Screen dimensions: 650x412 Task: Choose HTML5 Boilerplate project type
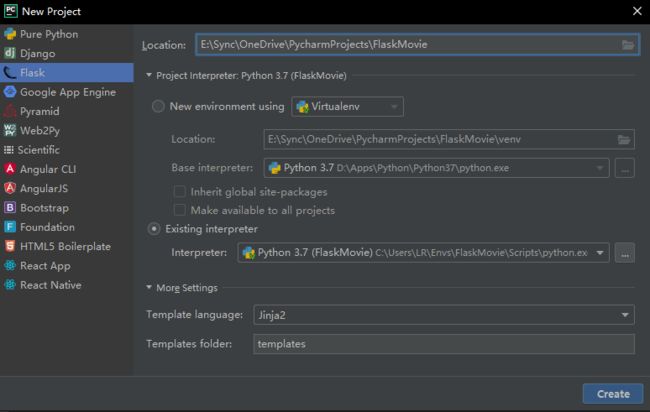[67, 246]
